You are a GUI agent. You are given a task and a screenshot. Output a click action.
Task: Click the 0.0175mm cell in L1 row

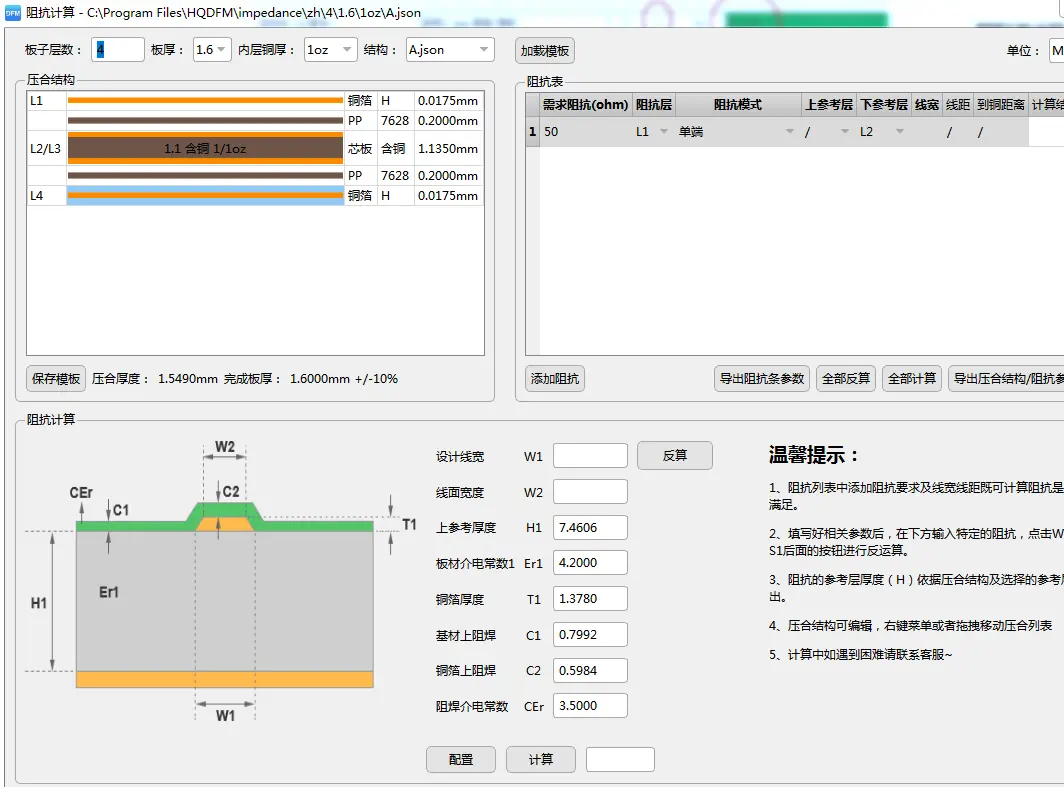click(448, 100)
